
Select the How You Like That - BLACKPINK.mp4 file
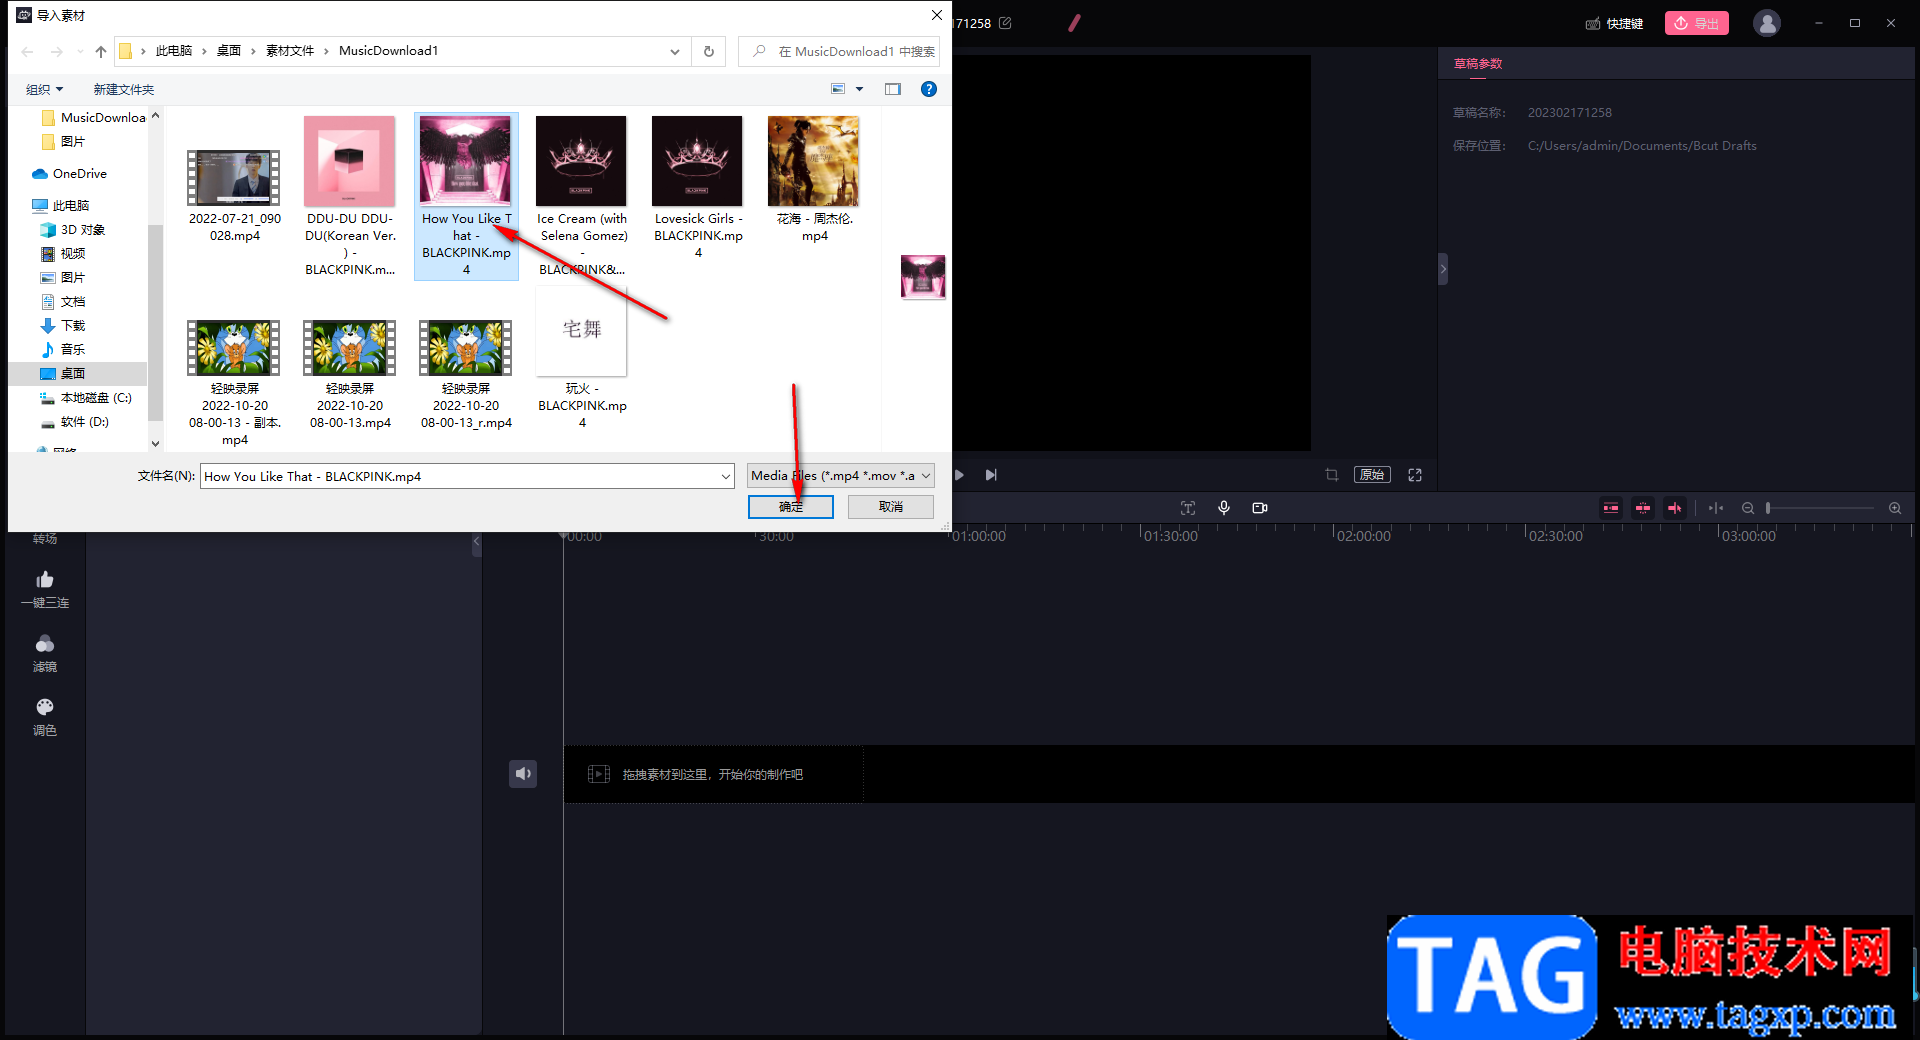pyautogui.click(x=466, y=196)
